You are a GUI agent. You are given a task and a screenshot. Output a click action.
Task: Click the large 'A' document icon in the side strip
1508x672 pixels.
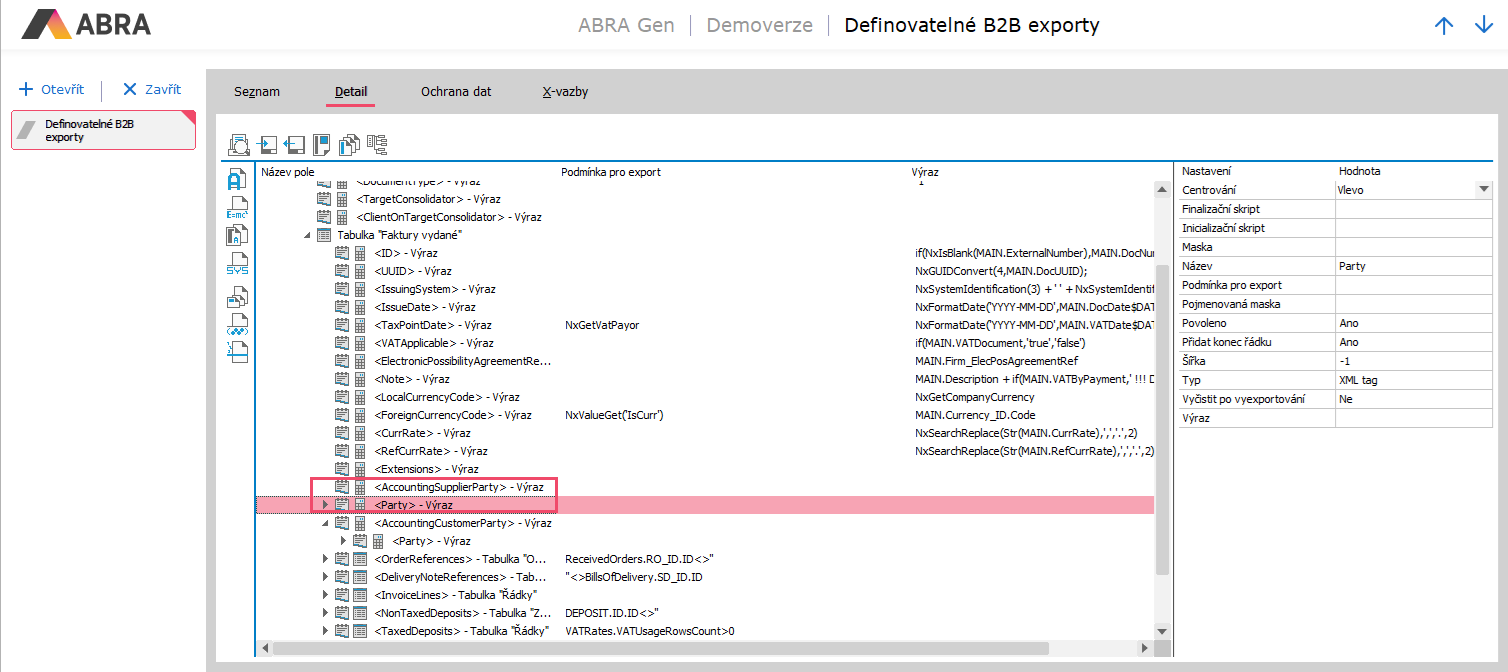click(237, 180)
